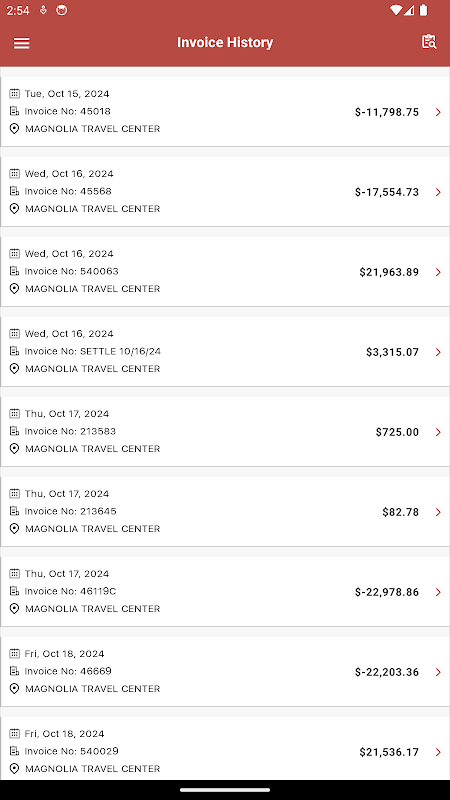
Task: Click location pin icon on invoice 213645 row
Action: click(15, 529)
